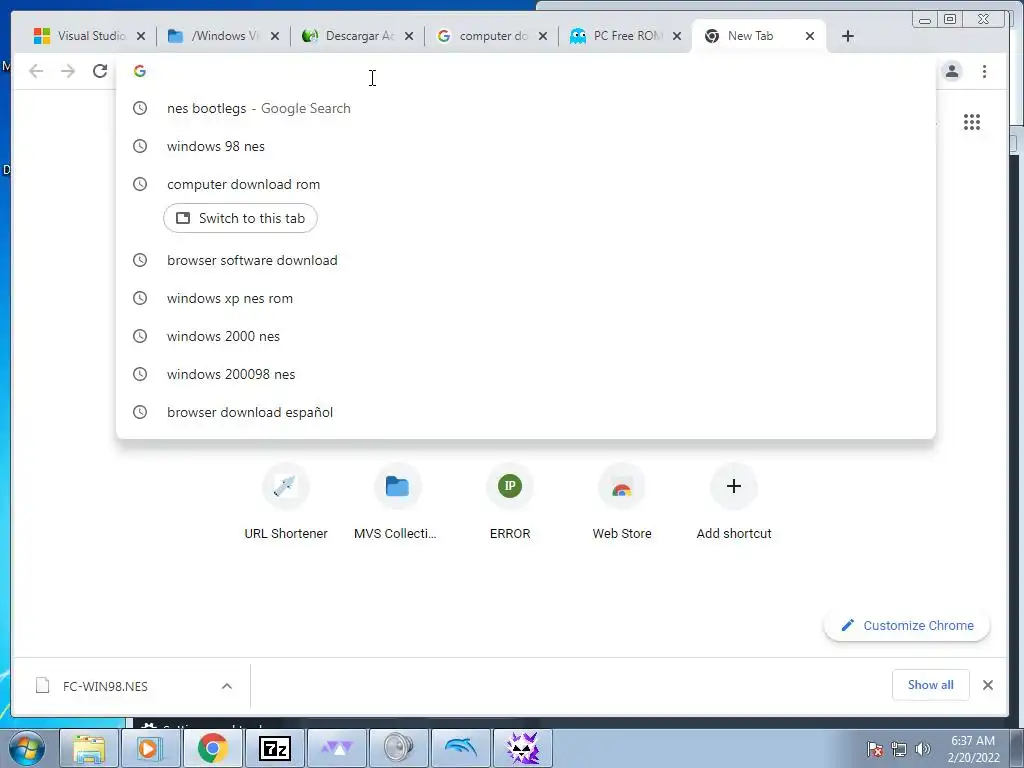Viewport: 1024px width, 768px height.
Task: Close the Descargar tab
Action: pyautogui.click(x=409, y=37)
